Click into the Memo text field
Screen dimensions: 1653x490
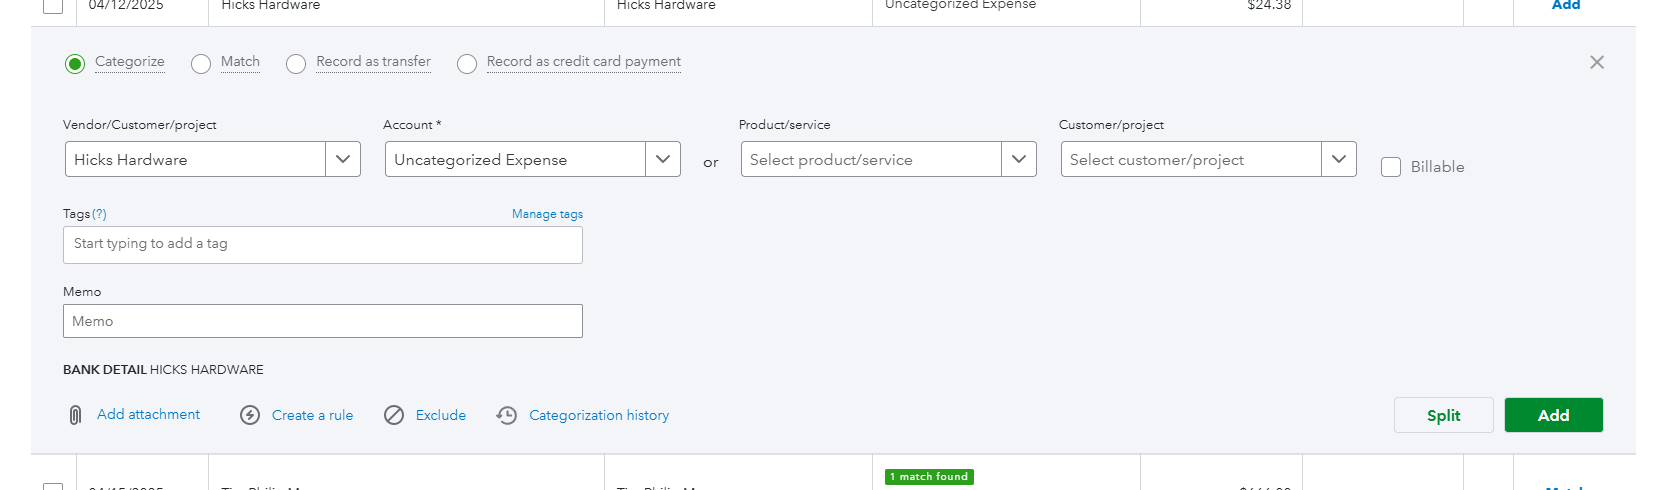tap(322, 321)
